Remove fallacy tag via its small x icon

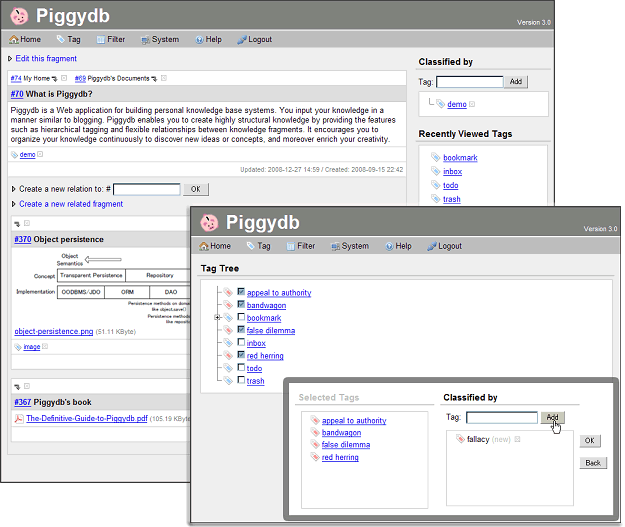[517, 439]
